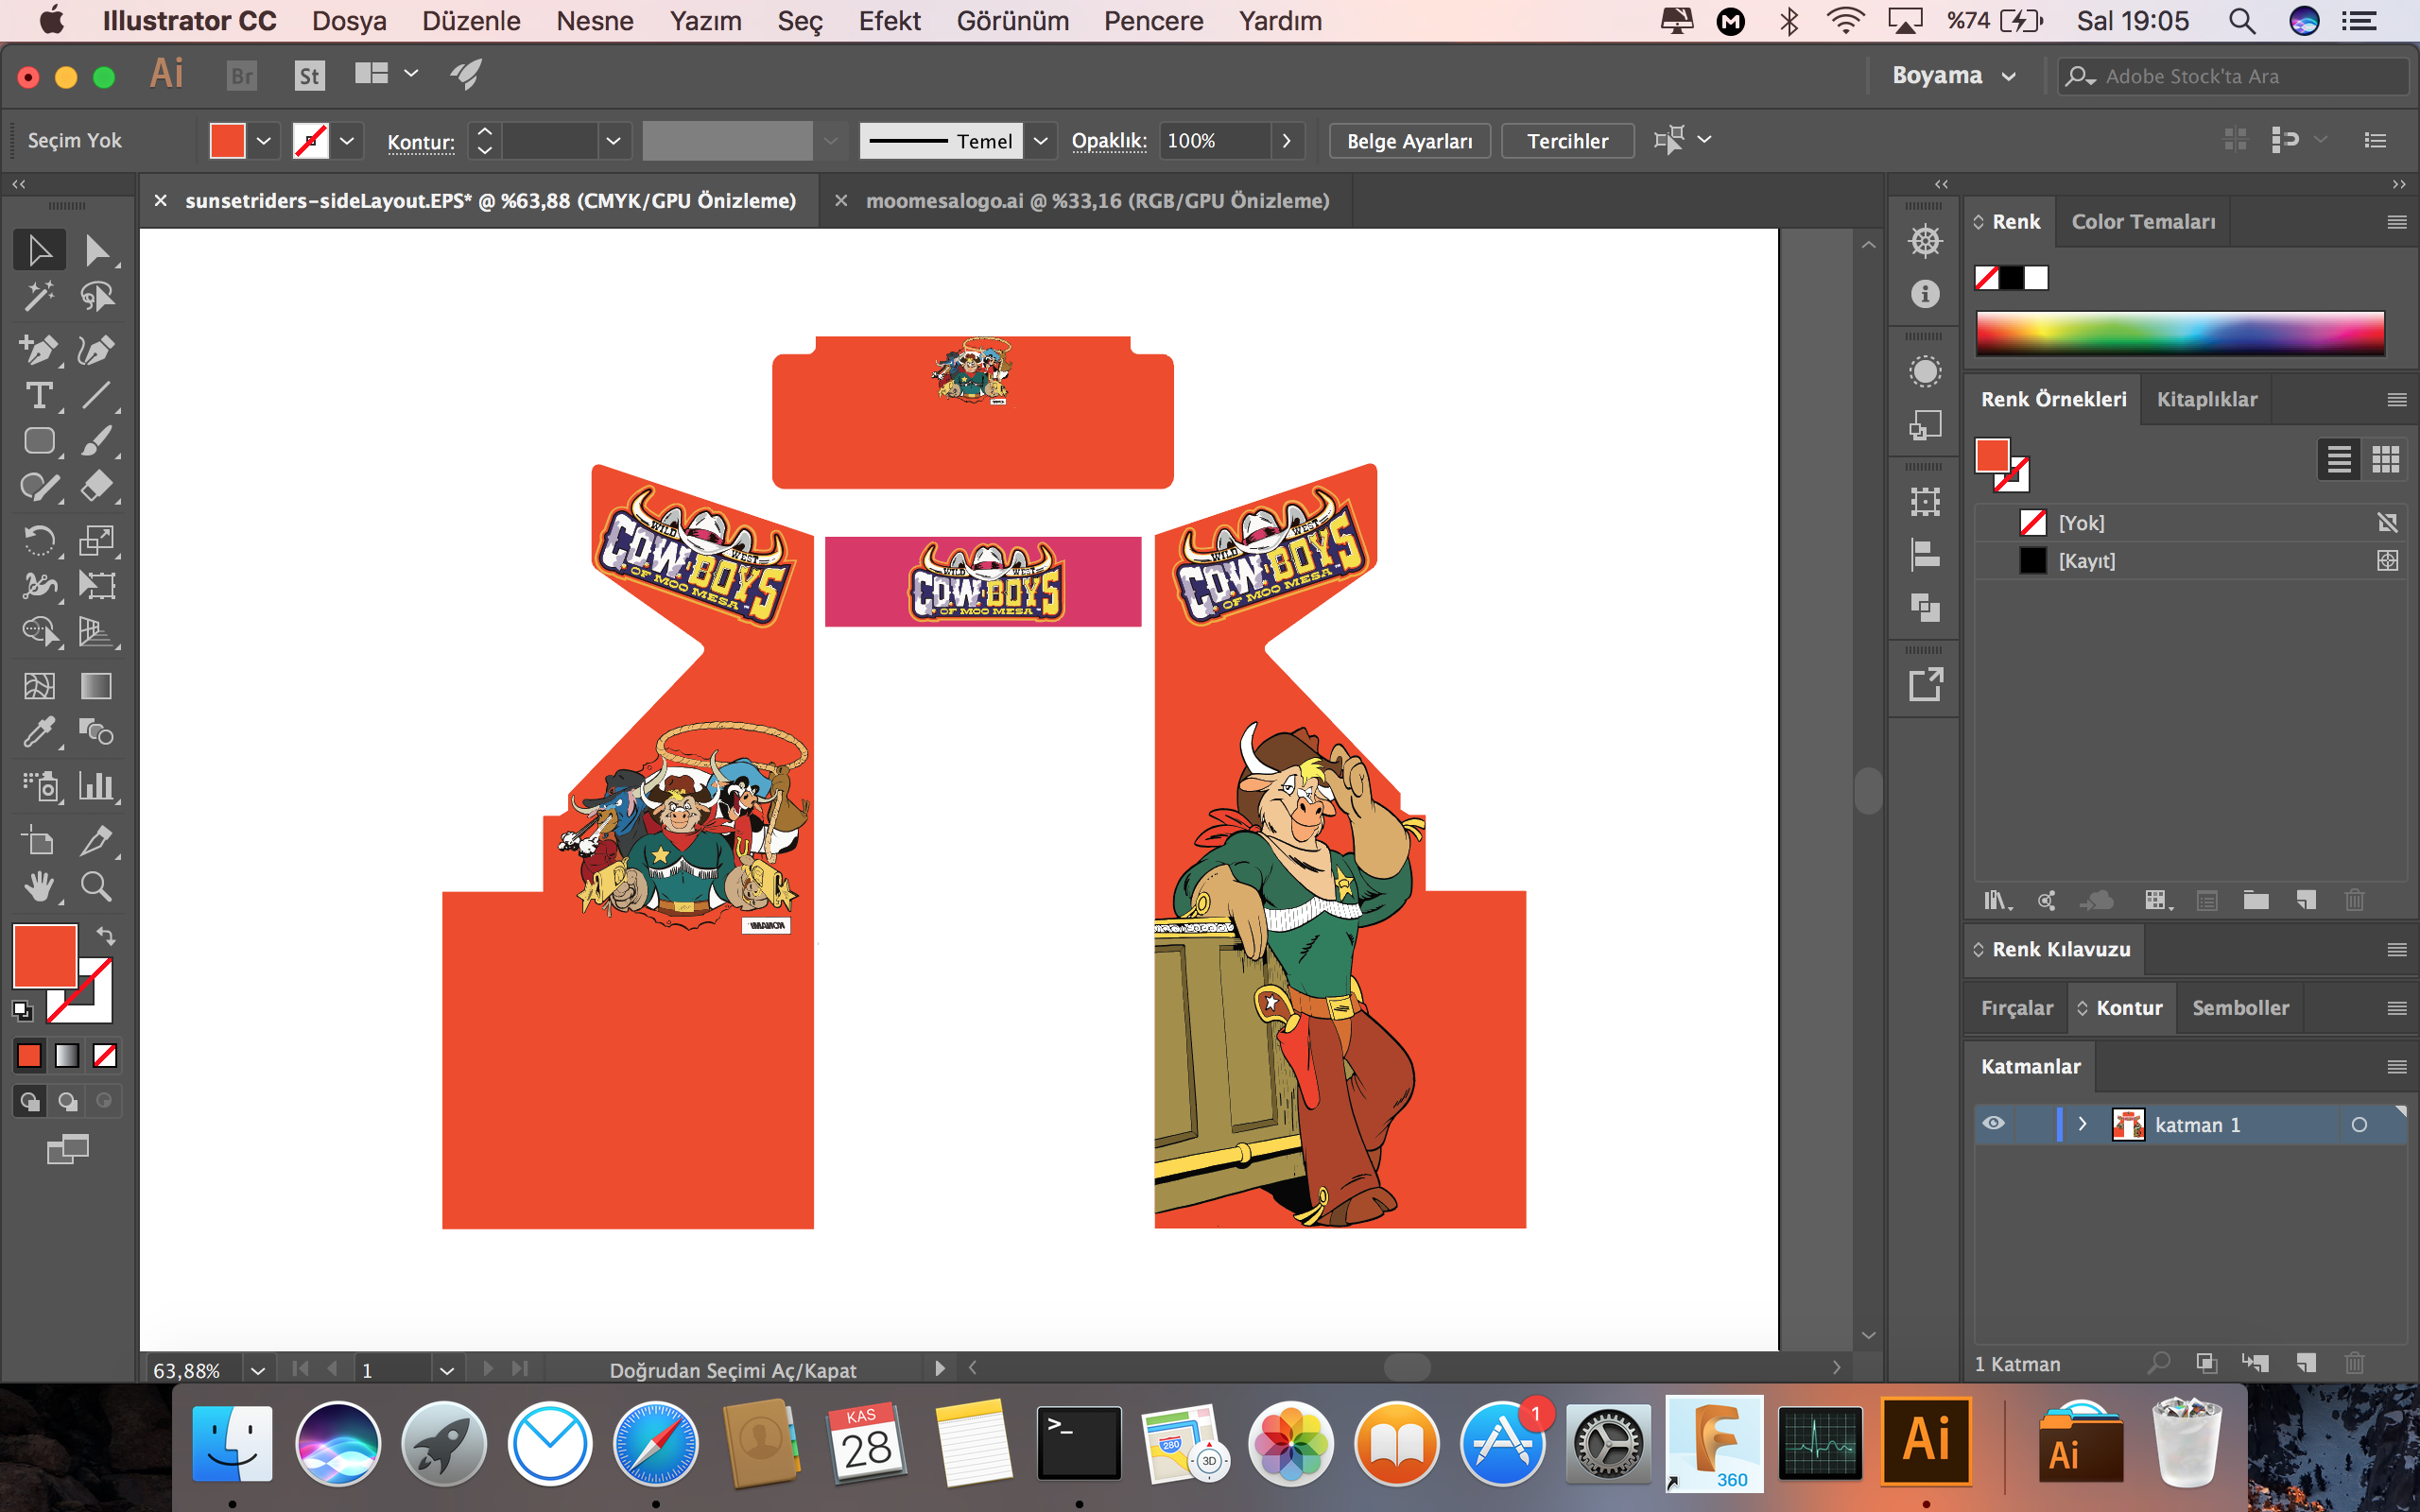Select the [Kayıt] black swatch
The image size is (2420, 1512).
(2190, 561)
